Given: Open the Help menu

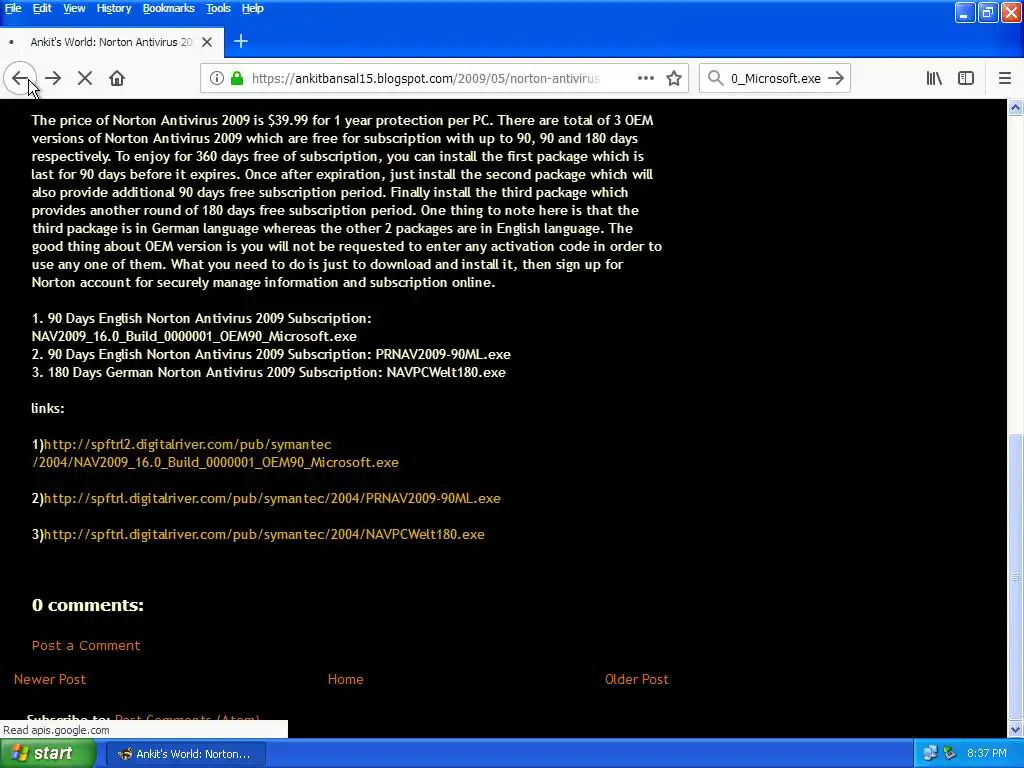Looking at the screenshot, I should pyautogui.click(x=253, y=8).
